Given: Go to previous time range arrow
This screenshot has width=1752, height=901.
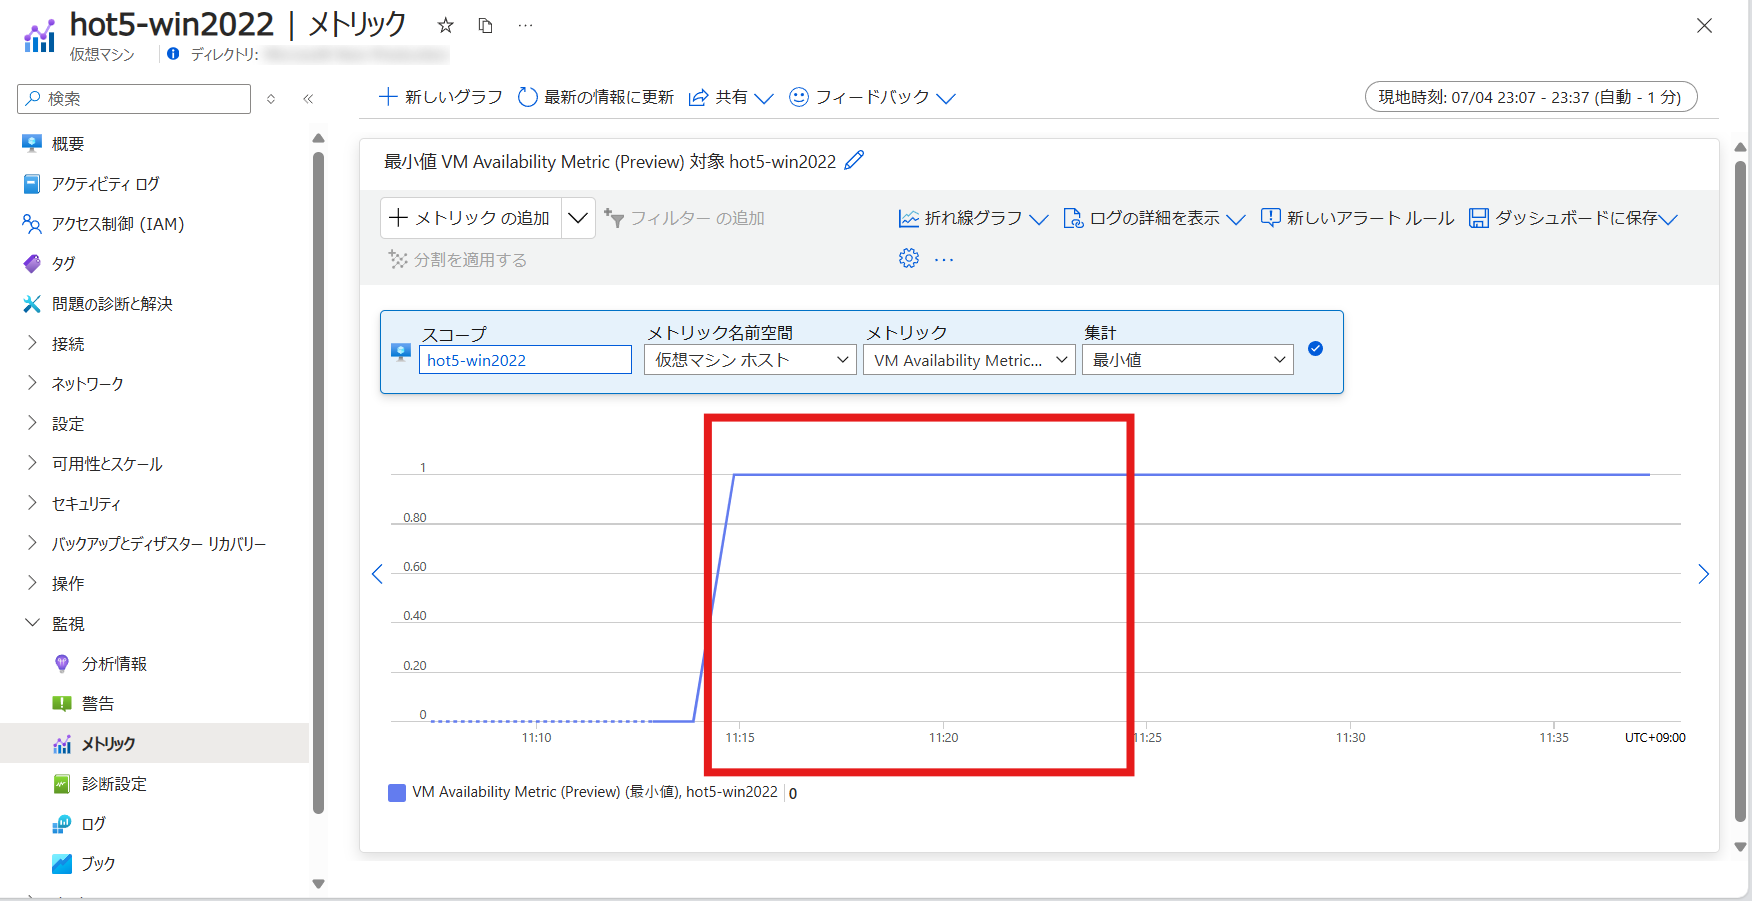Looking at the screenshot, I should point(377,574).
